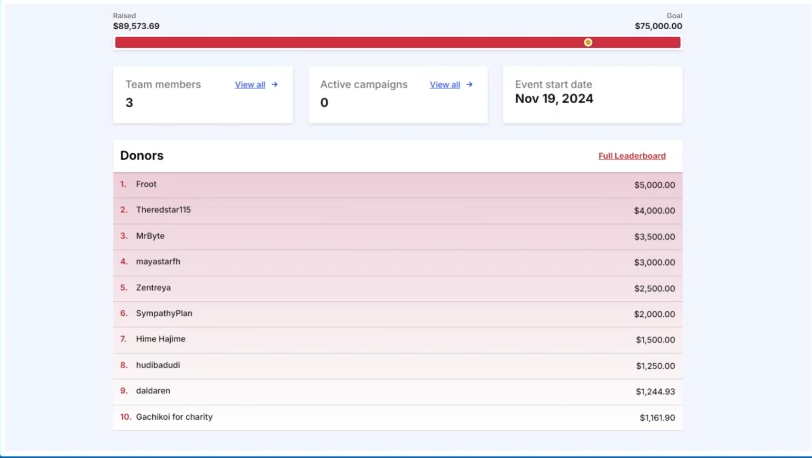Click the Team members count 3

pyautogui.click(x=129, y=103)
